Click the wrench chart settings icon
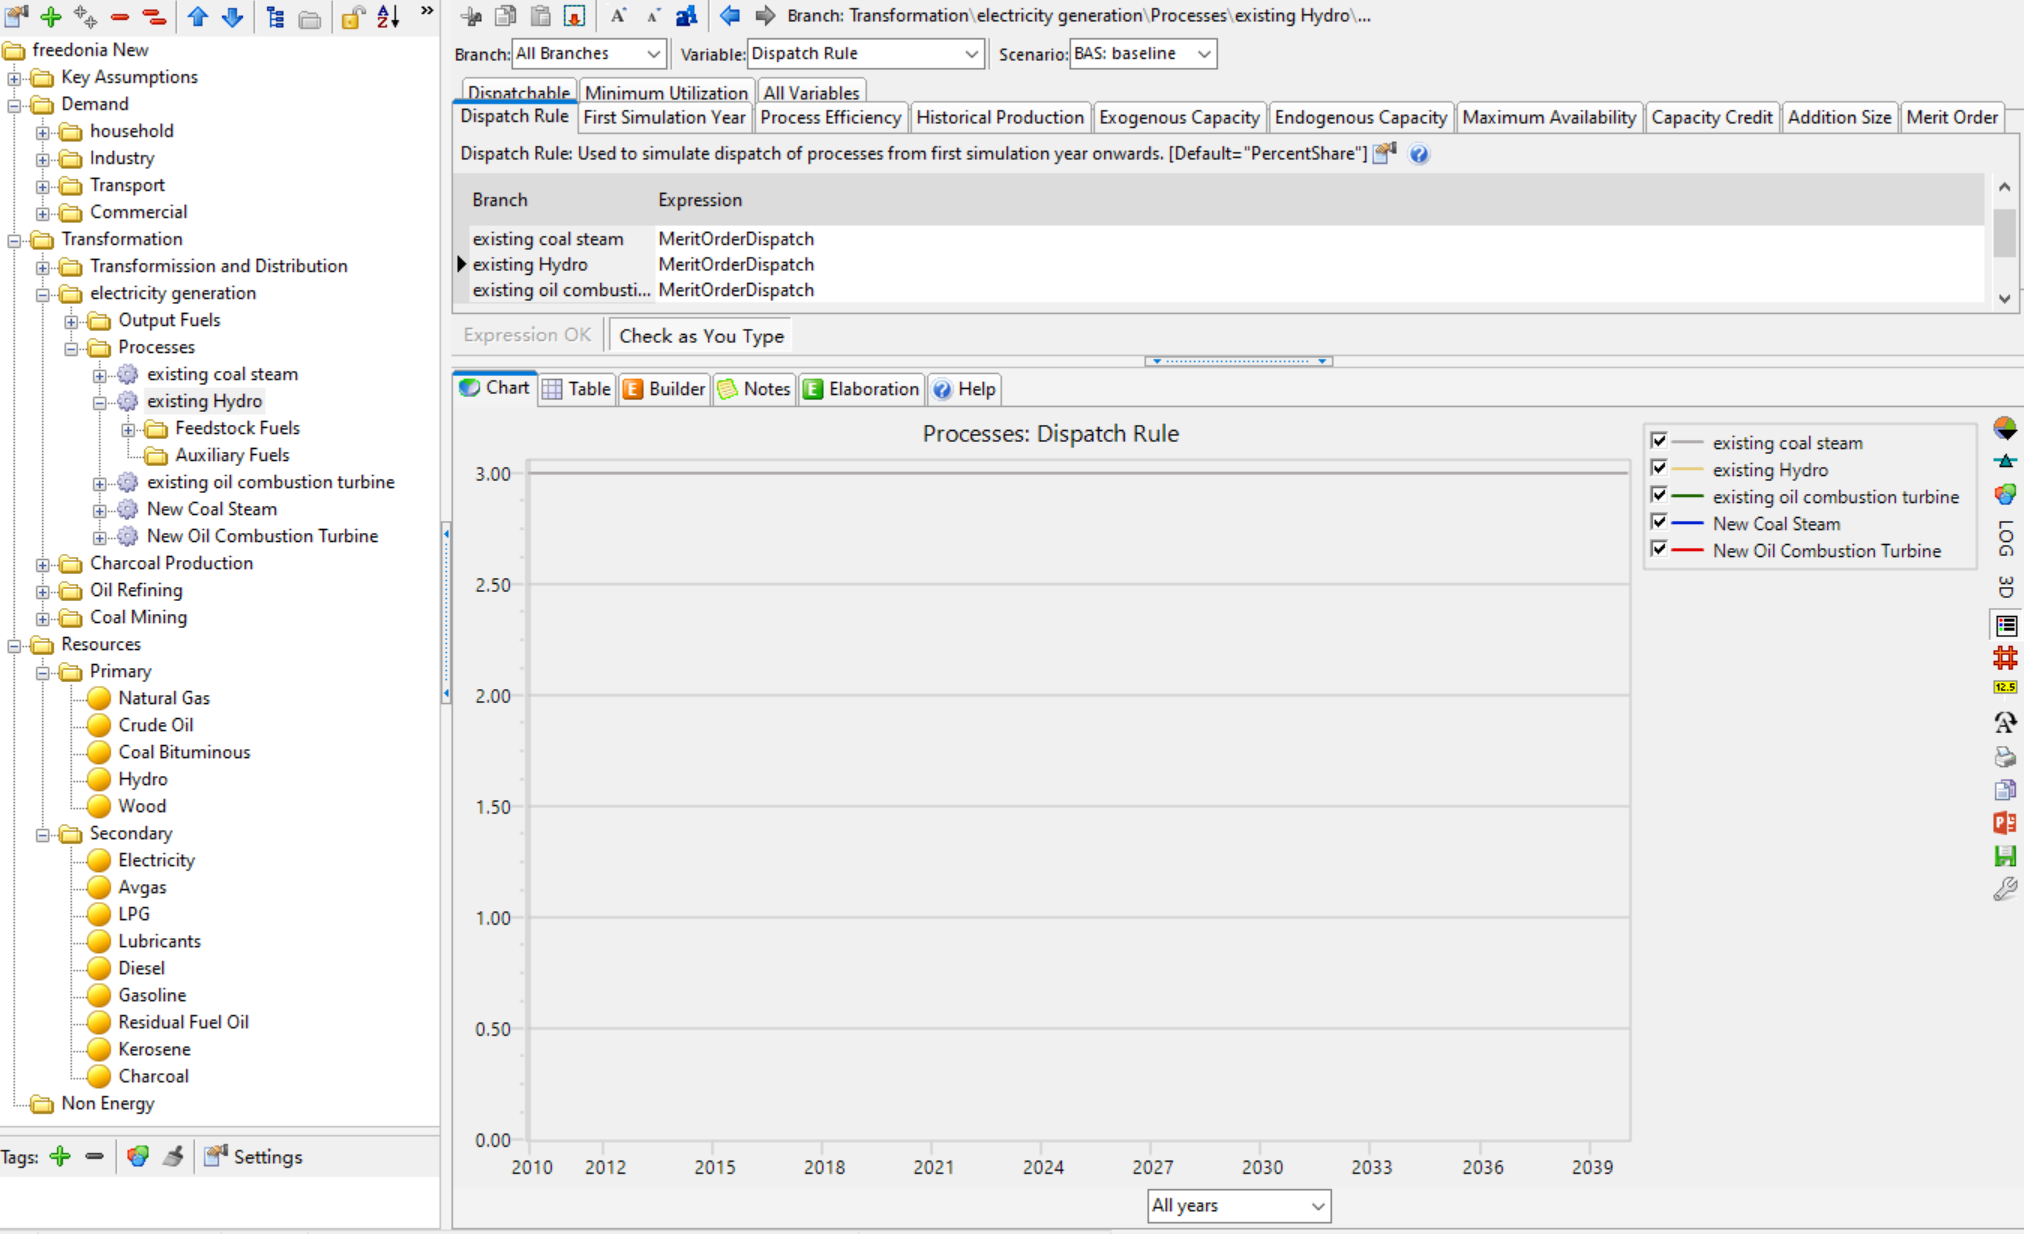The height and width of the screenshot is (1234, 2024). pos(2005,889)
